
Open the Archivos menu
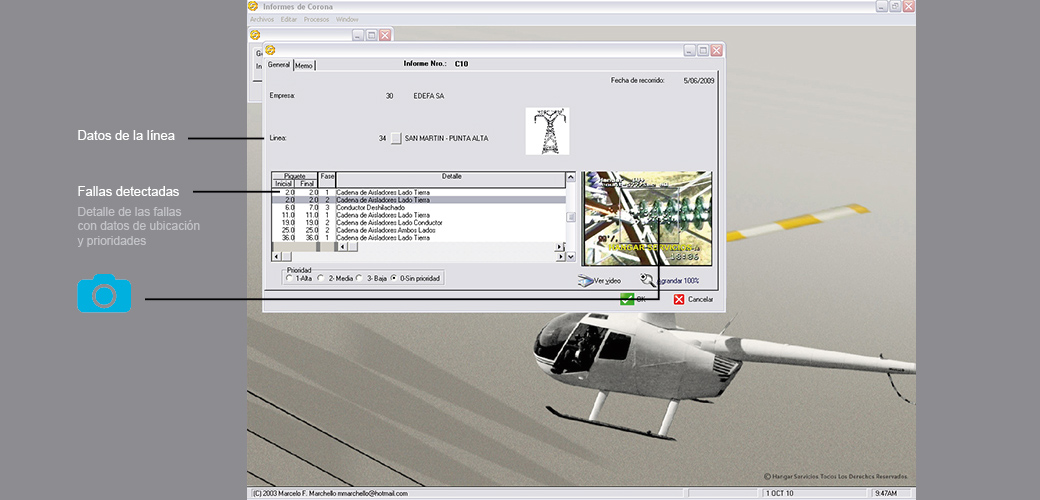point(261,19)
